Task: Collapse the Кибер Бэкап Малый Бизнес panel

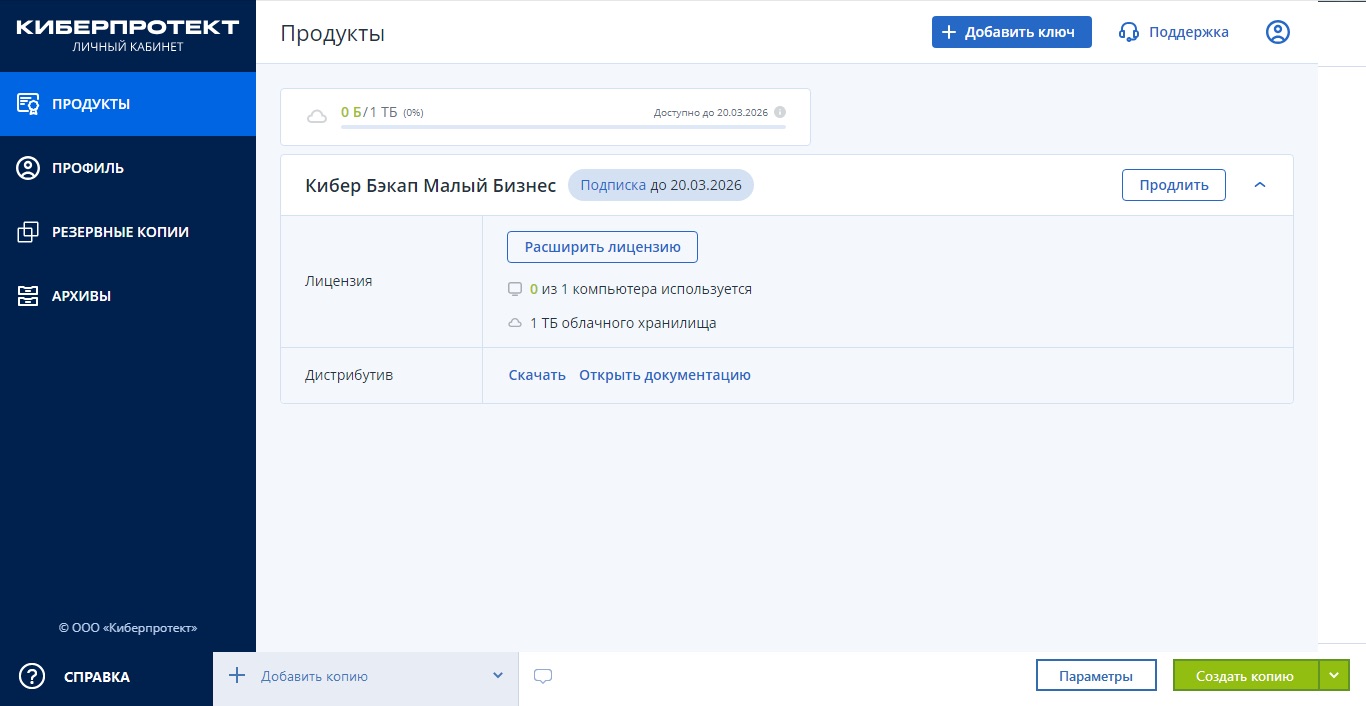Action: 1260,185
